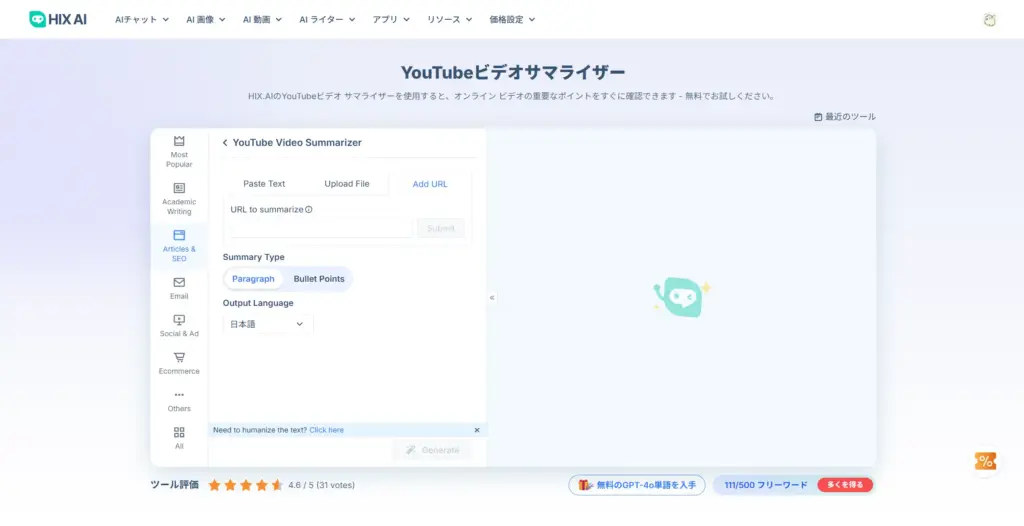Select Paragraph summary type

point(253,279)
